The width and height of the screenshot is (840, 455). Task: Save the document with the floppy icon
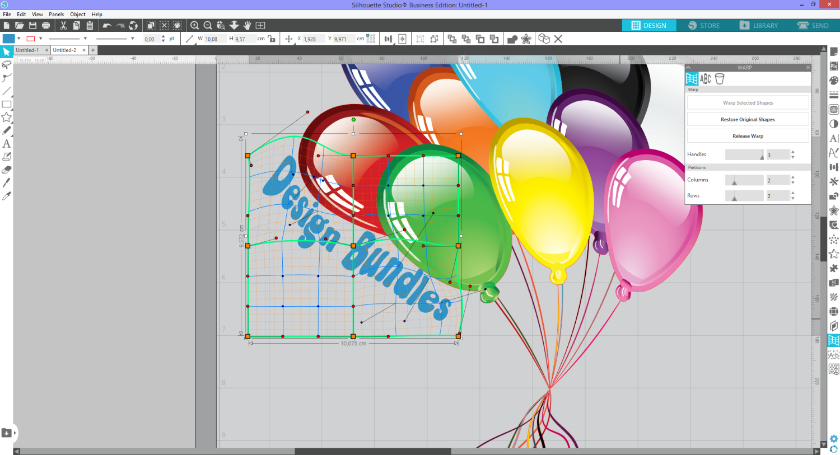(x=33, y=25)
